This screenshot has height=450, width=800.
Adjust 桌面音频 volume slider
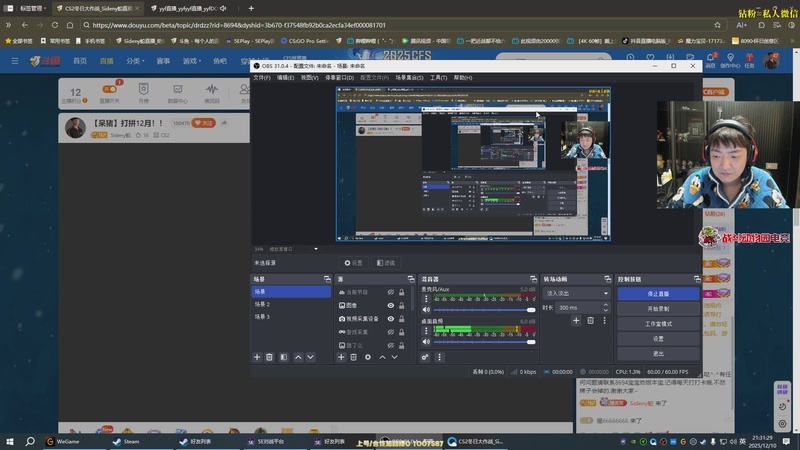484,342
